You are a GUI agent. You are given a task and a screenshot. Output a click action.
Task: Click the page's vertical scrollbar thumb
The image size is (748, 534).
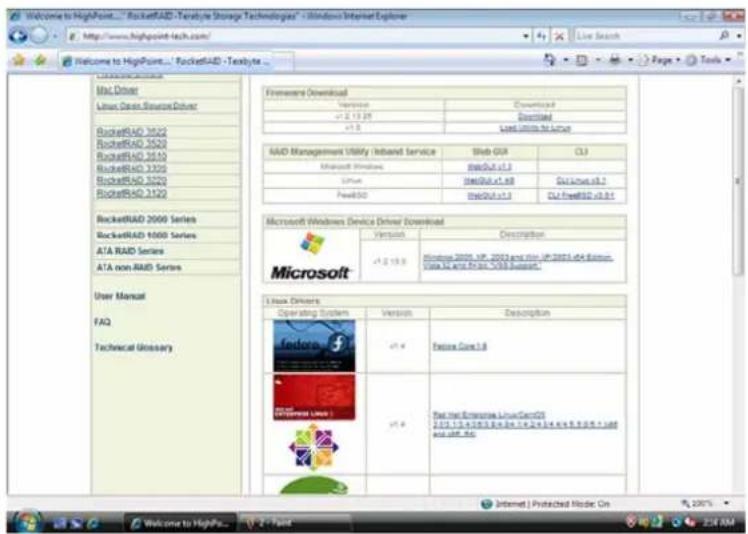(x=738, y=181)
